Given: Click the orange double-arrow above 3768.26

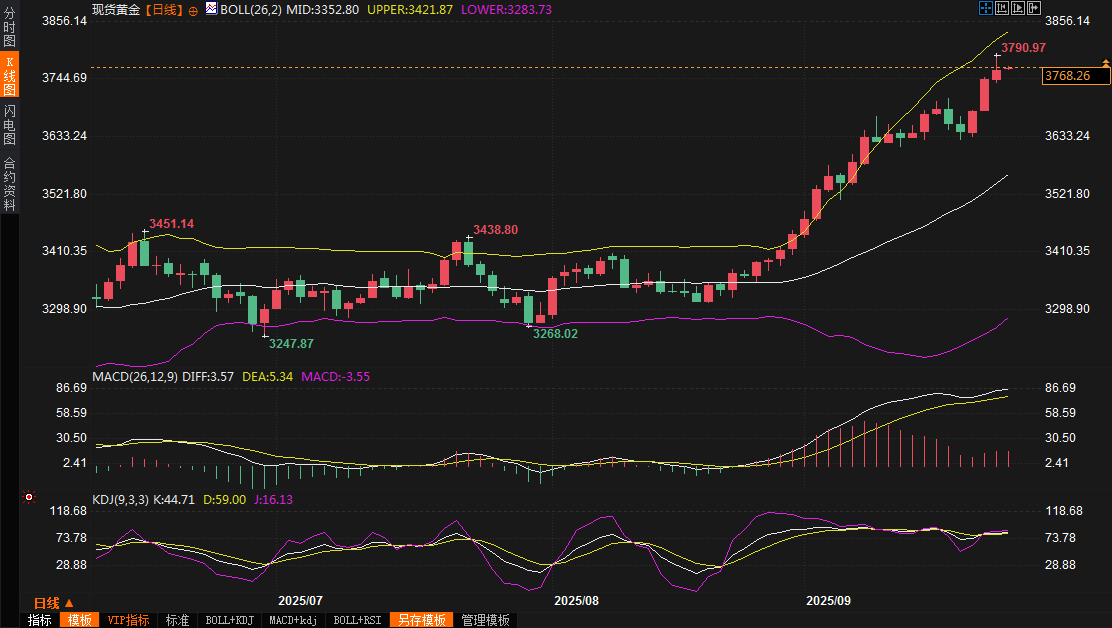Looking at the screenshot, I should pyautogui.click(x=1106, y=64).
